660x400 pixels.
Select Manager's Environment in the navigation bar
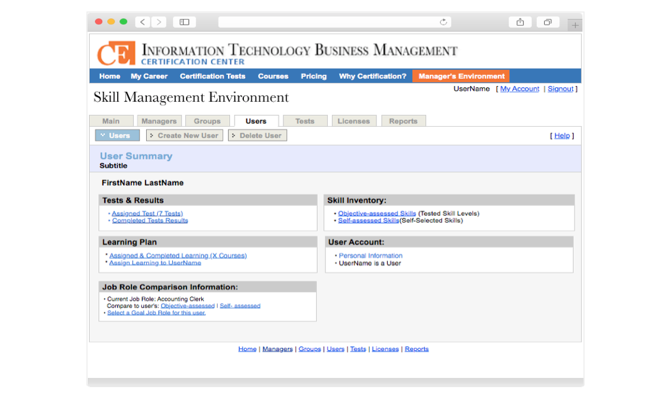click(x=460, y=76)
